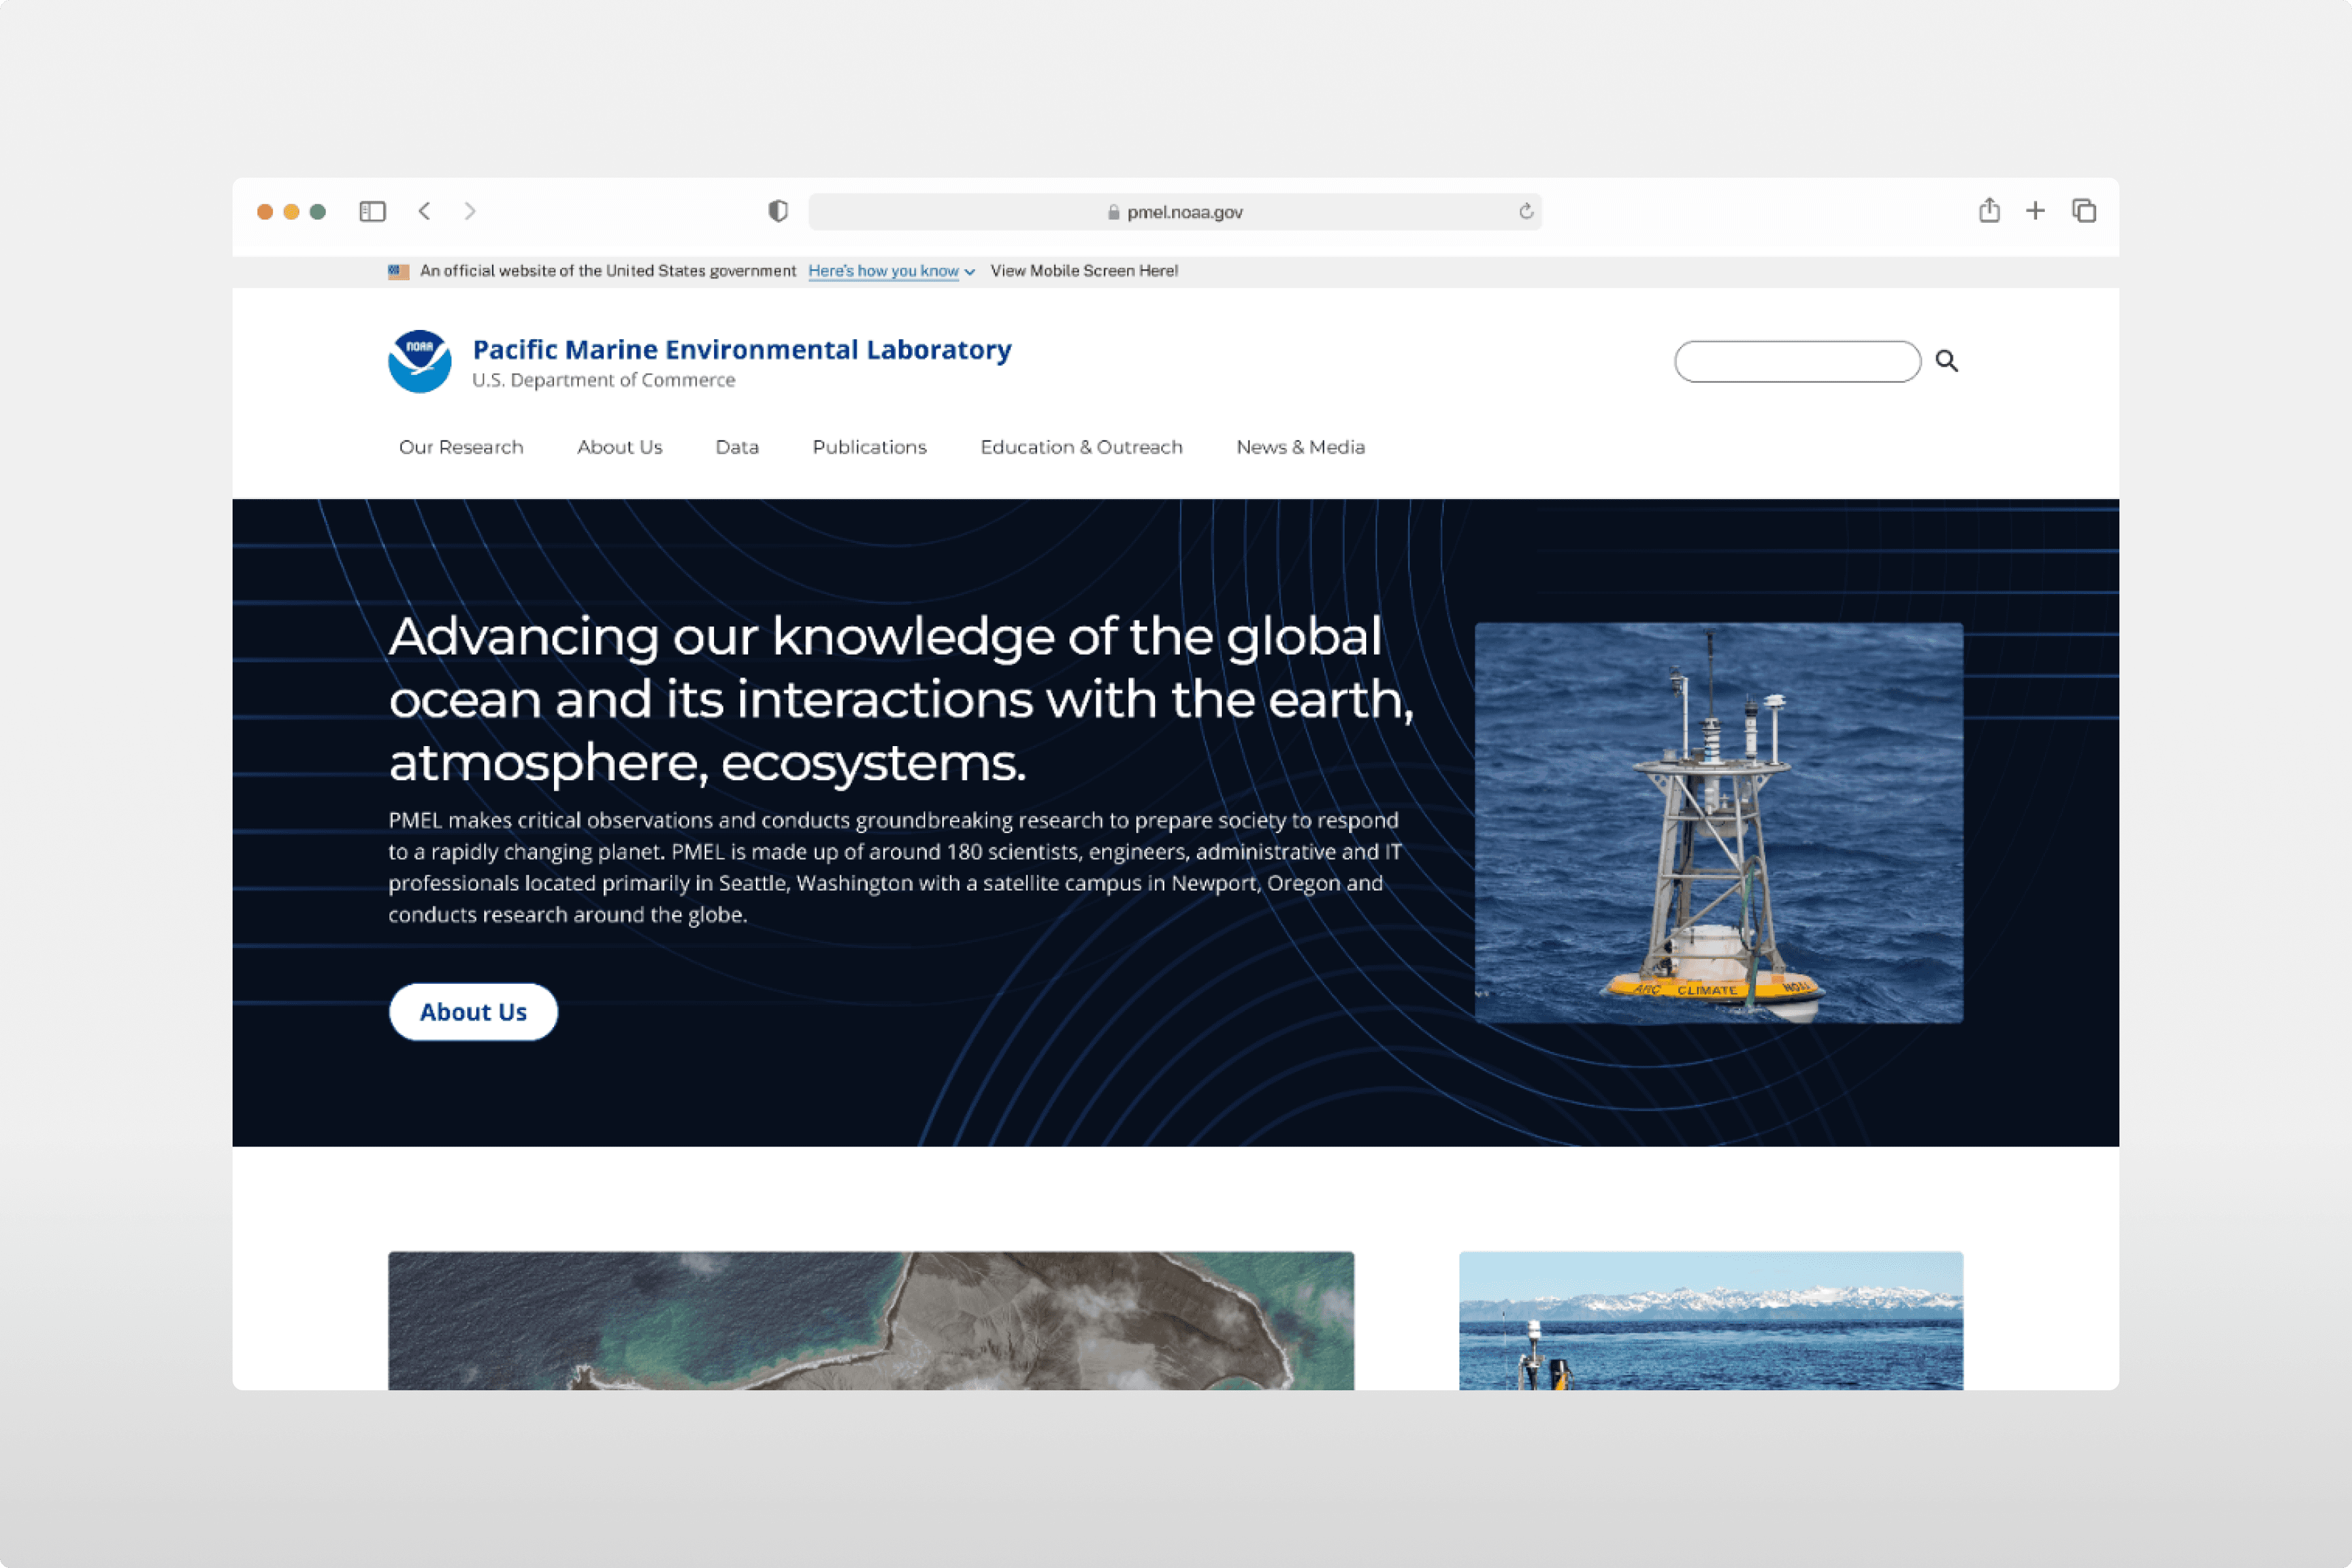
Task: Click the ocean buoy photo
Action: [x=1718, y=822]
